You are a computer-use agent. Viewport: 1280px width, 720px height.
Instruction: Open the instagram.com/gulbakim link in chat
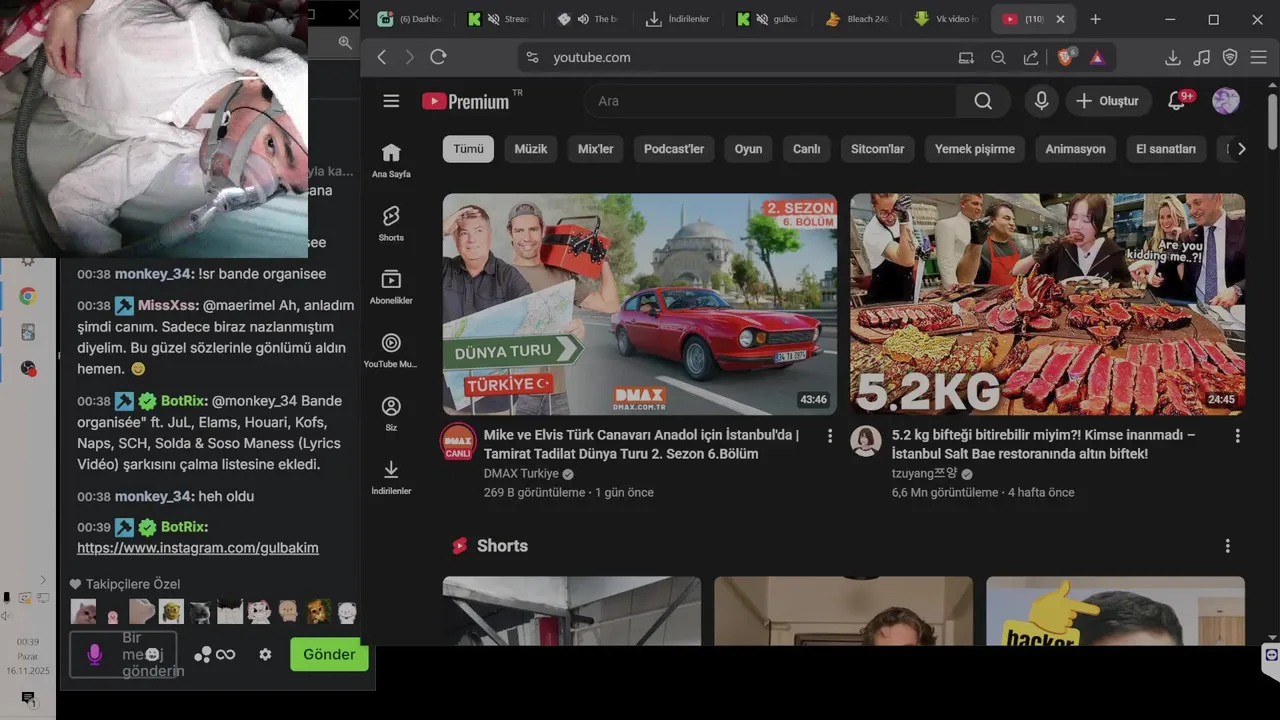tap(198, 548)
